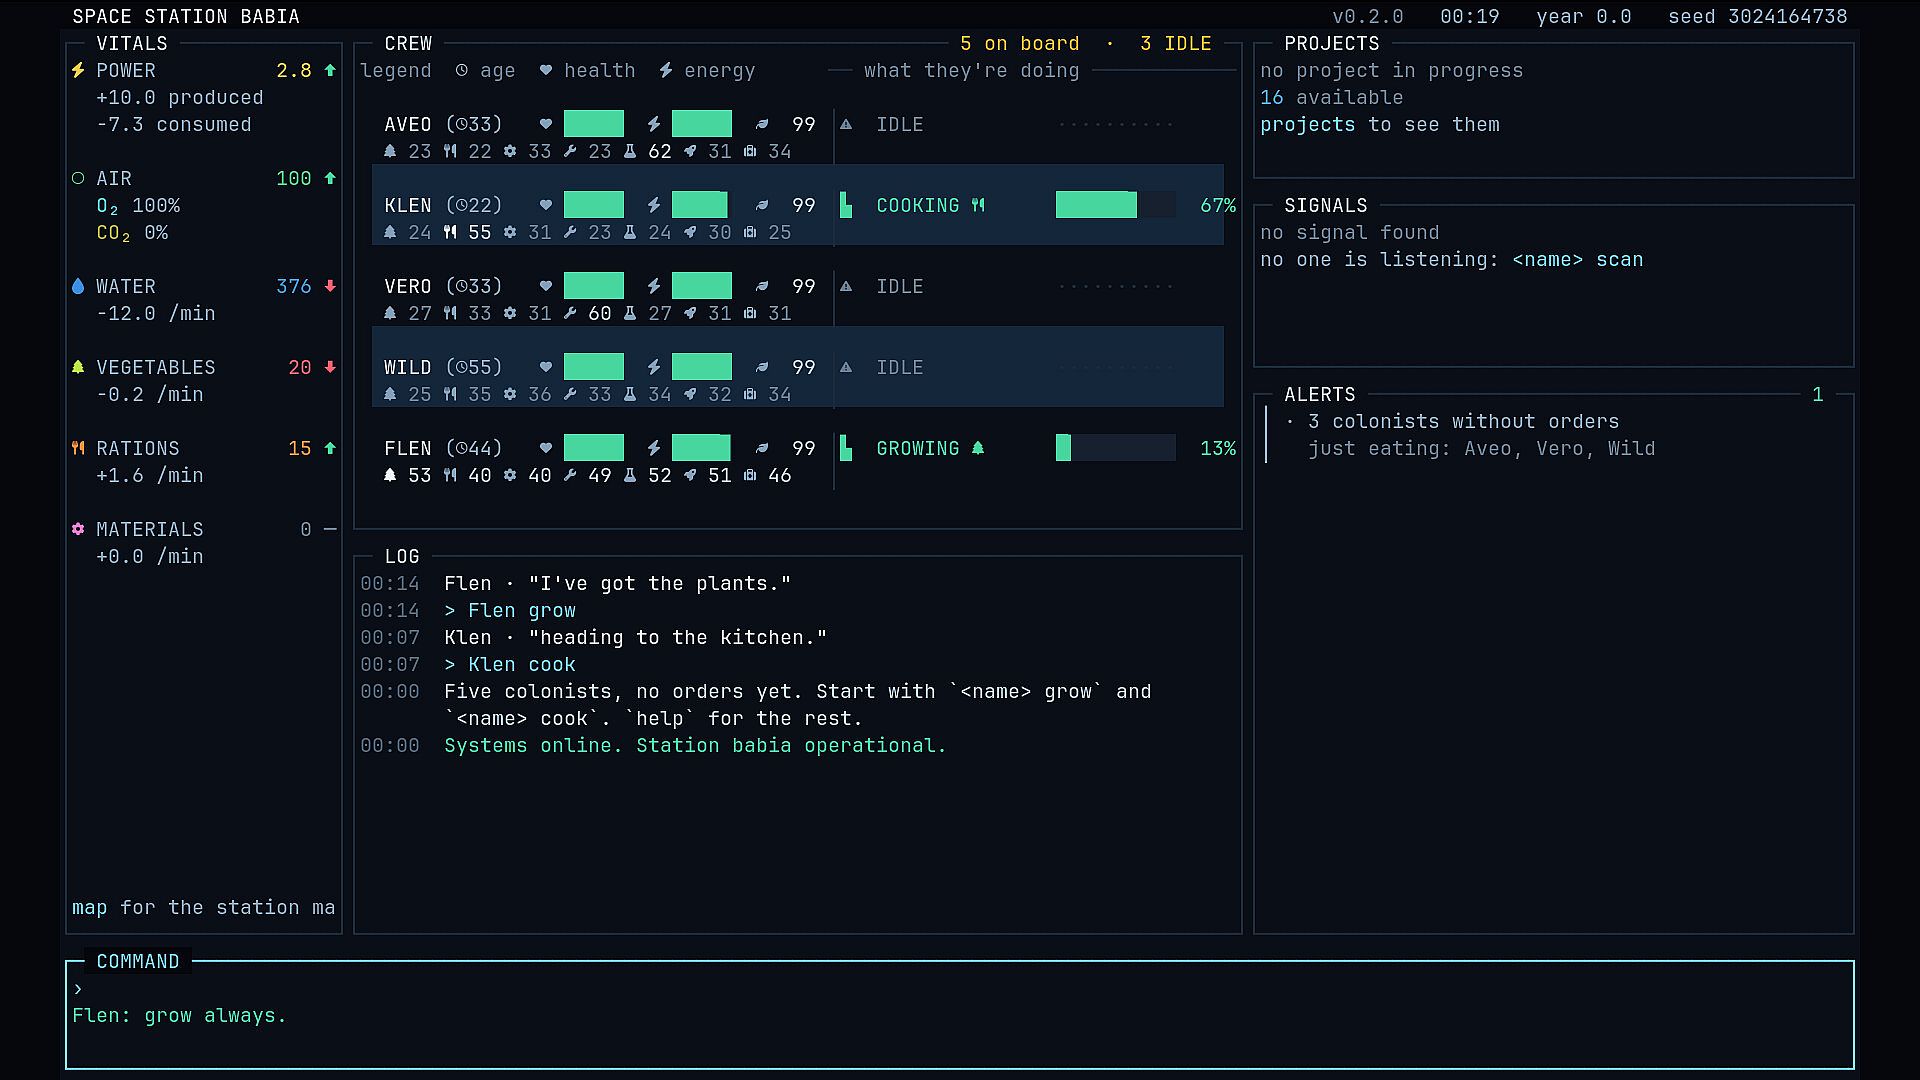Click the '> Flen grow' log entry
Screen dimensions: 1920x1080
tap(510, 611)
